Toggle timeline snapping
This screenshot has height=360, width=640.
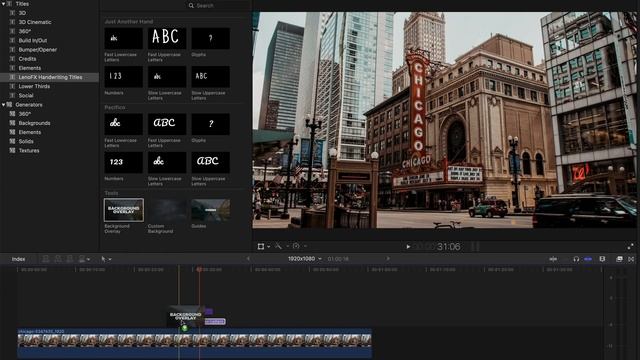click(x=588, y=259)
